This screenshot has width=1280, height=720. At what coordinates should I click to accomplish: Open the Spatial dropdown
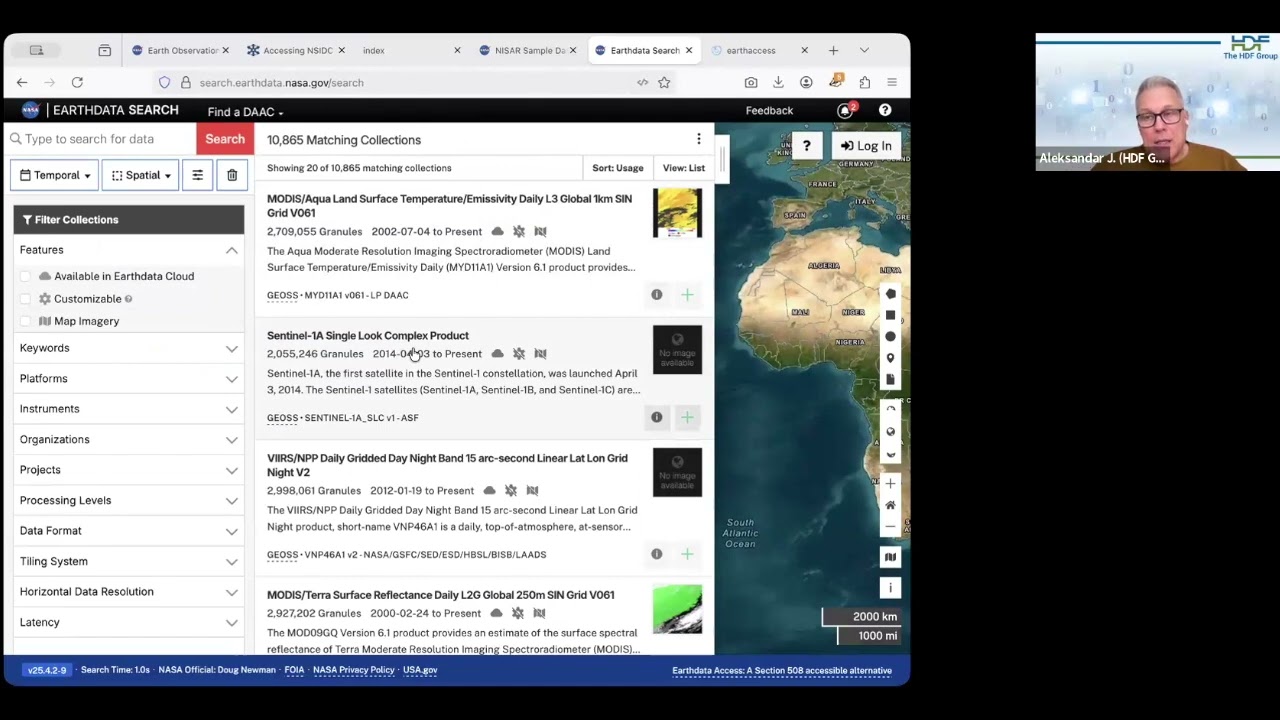pos(140,176)
